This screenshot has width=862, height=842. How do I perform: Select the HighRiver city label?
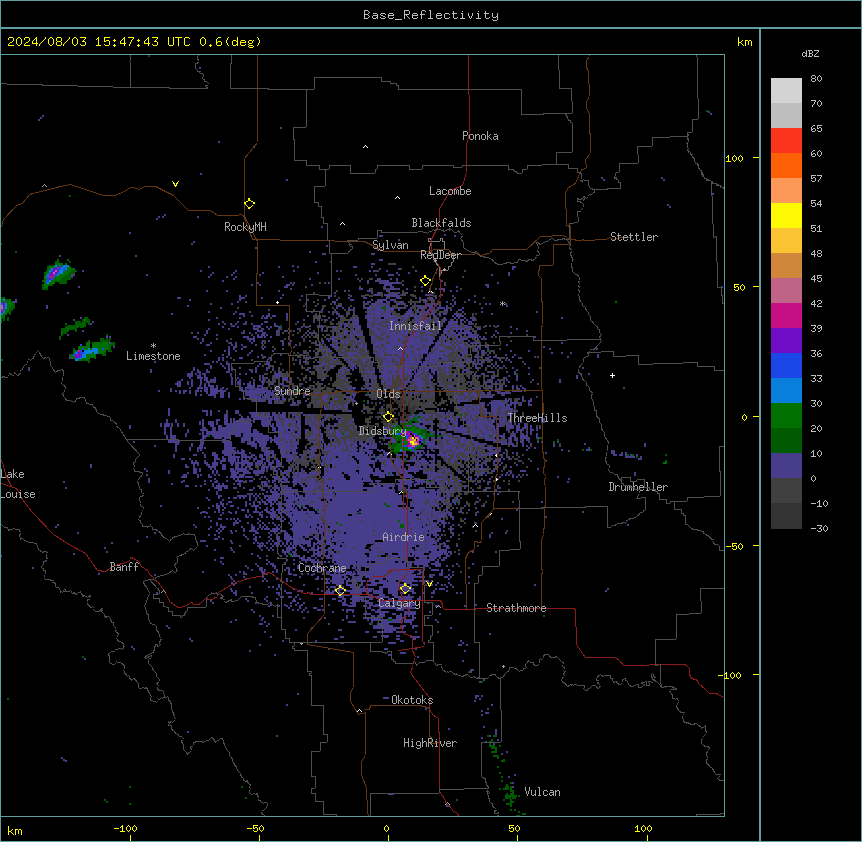(x=430, y=743)
